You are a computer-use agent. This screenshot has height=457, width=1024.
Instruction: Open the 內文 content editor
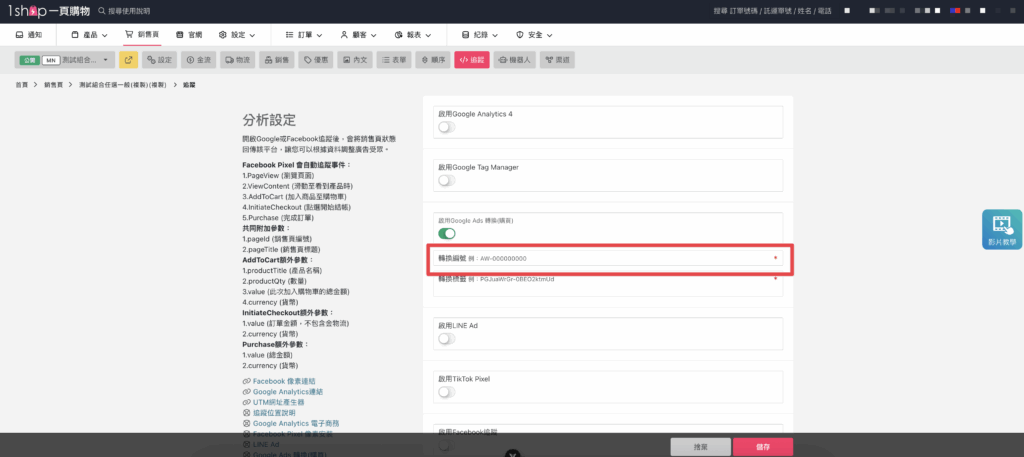pos(355,60)
